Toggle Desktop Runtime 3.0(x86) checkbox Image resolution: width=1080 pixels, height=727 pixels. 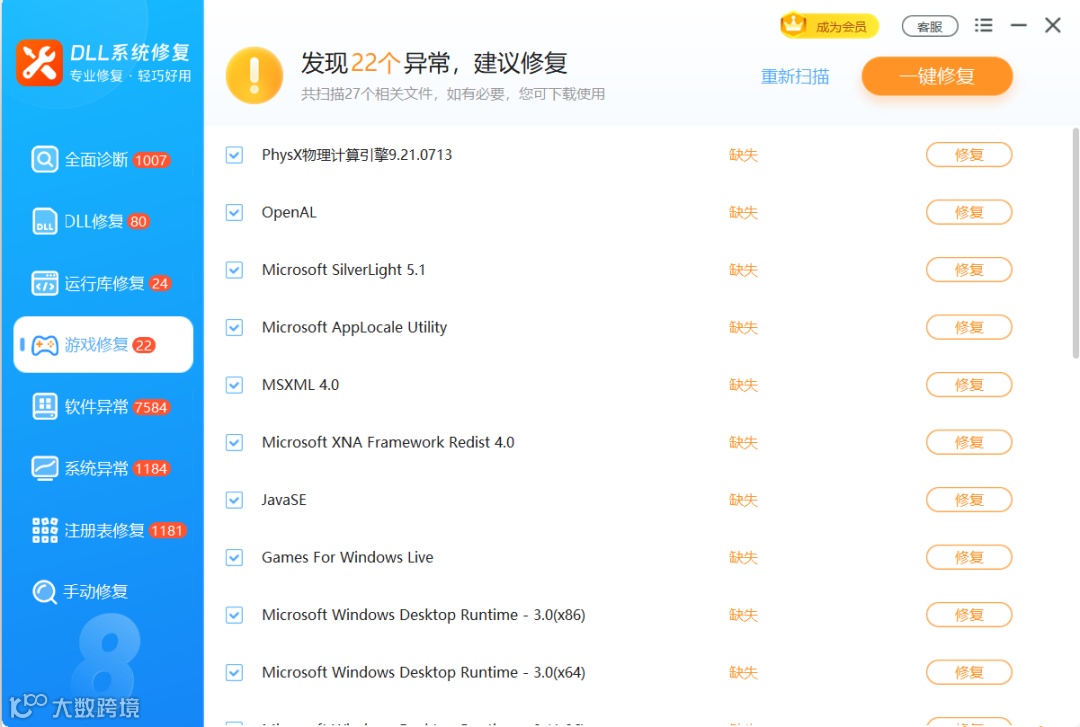234,615
